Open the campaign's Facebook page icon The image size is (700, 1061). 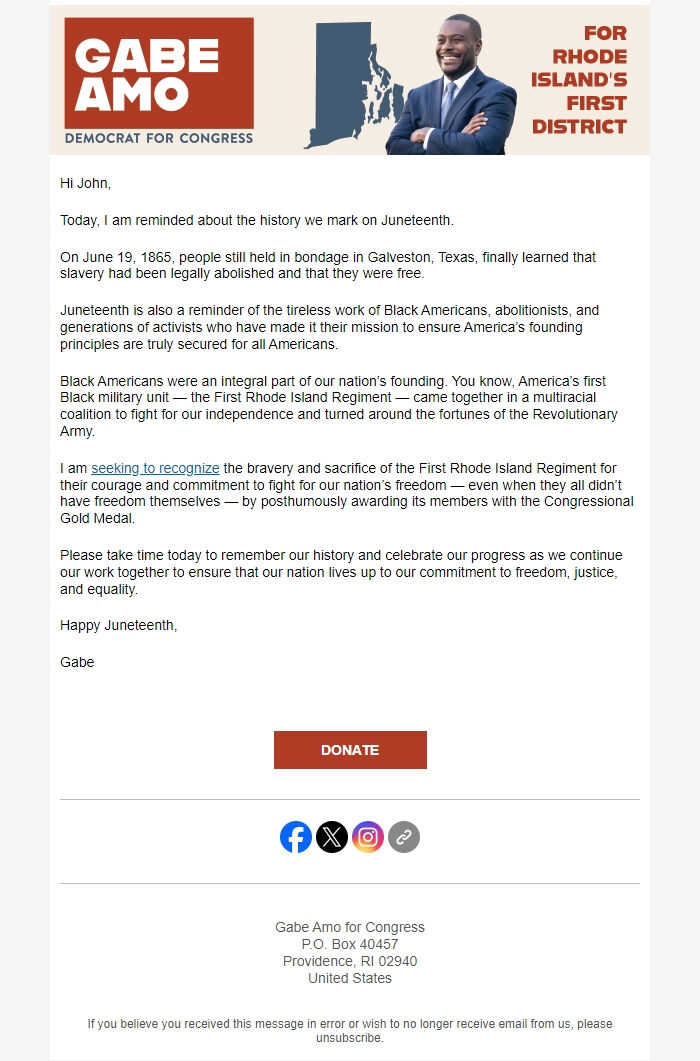point(295,838)
